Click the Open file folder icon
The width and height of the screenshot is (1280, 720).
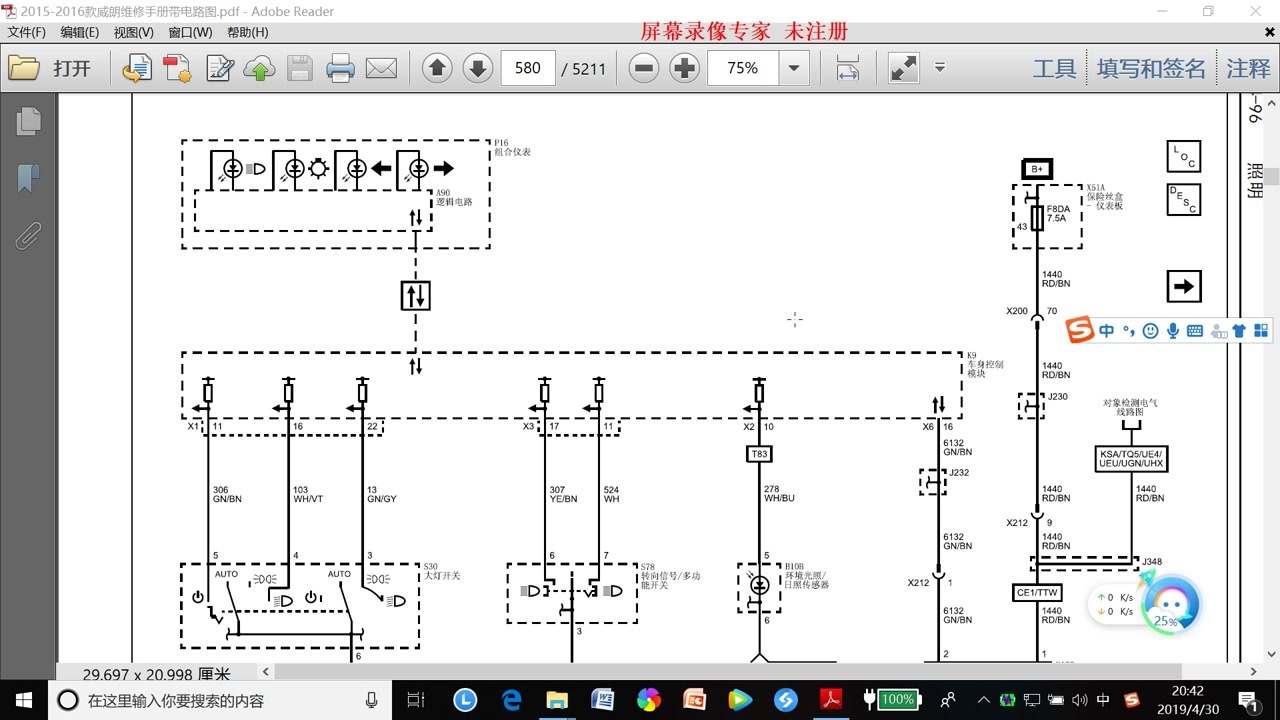(x=24, y=68)
